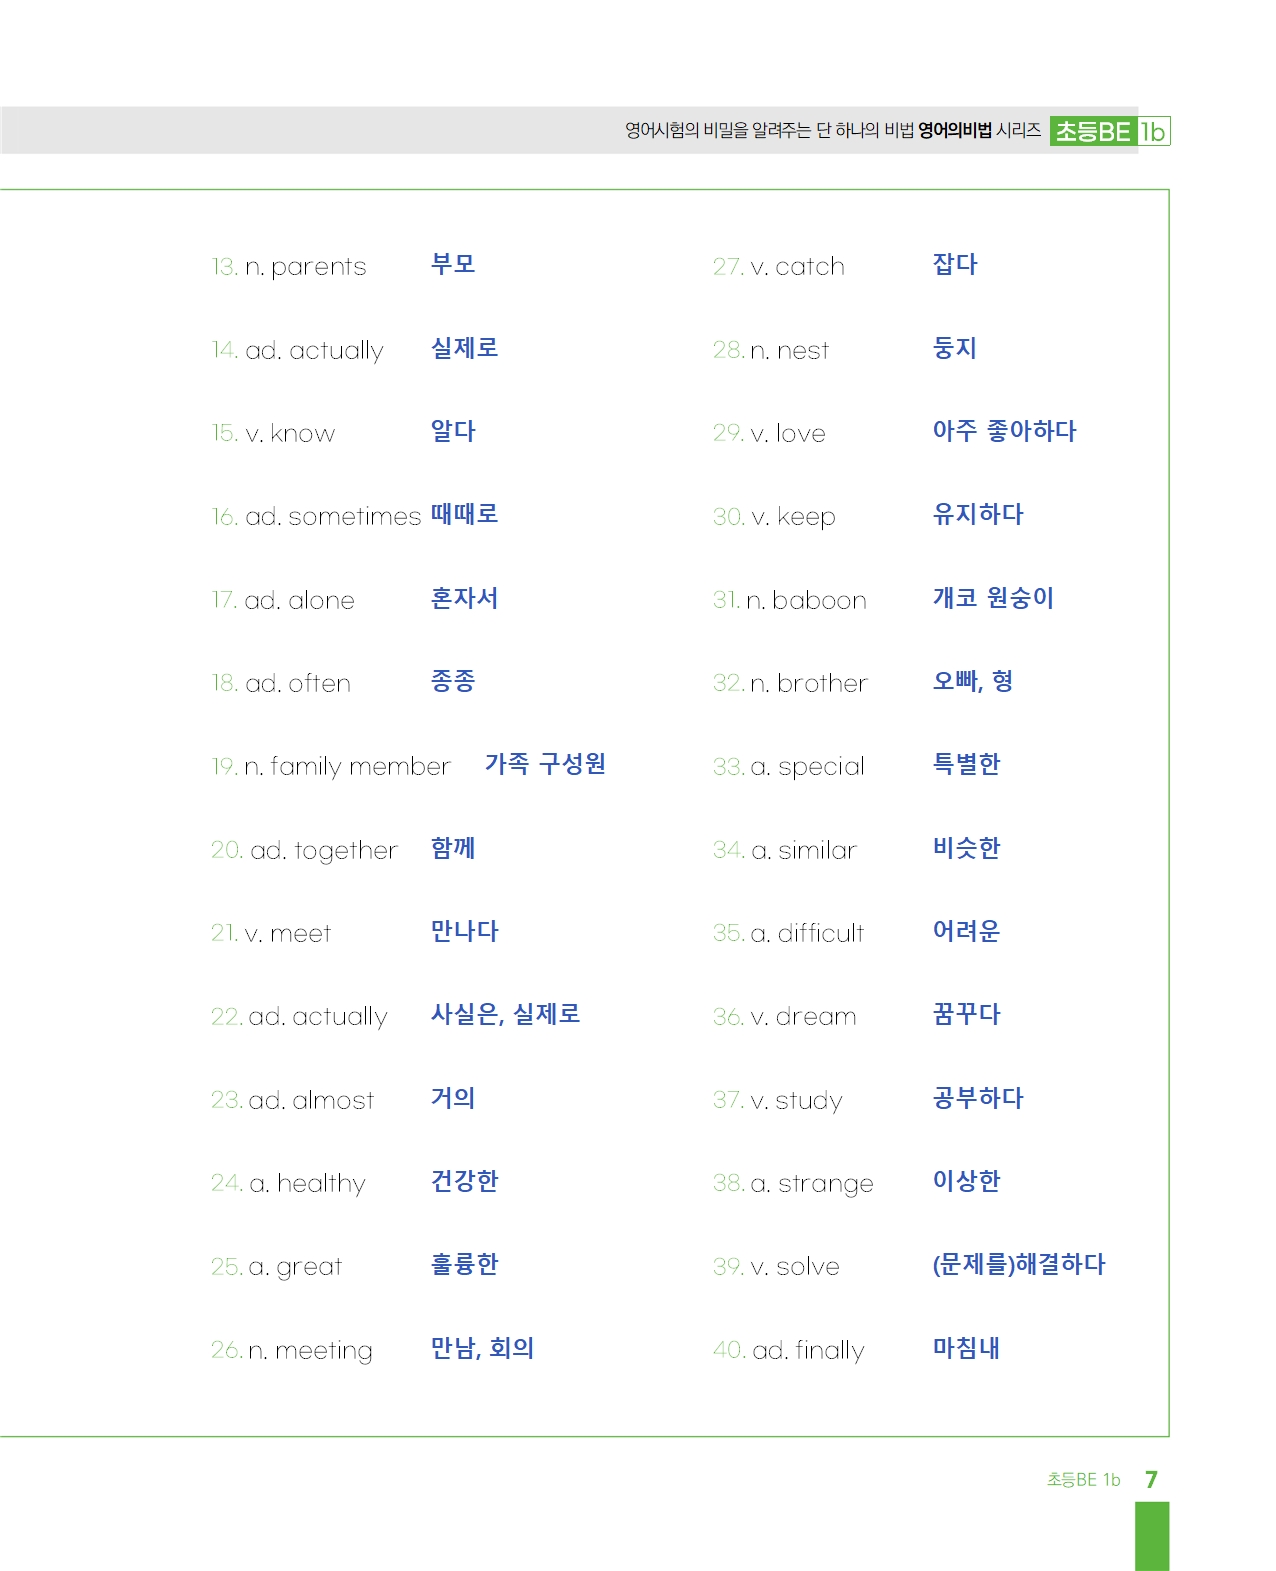Click the word 'parents' in entry 13
The height and width of the screenshot is (1571, 1276).
pyautogui.click(x=318, y=267)
